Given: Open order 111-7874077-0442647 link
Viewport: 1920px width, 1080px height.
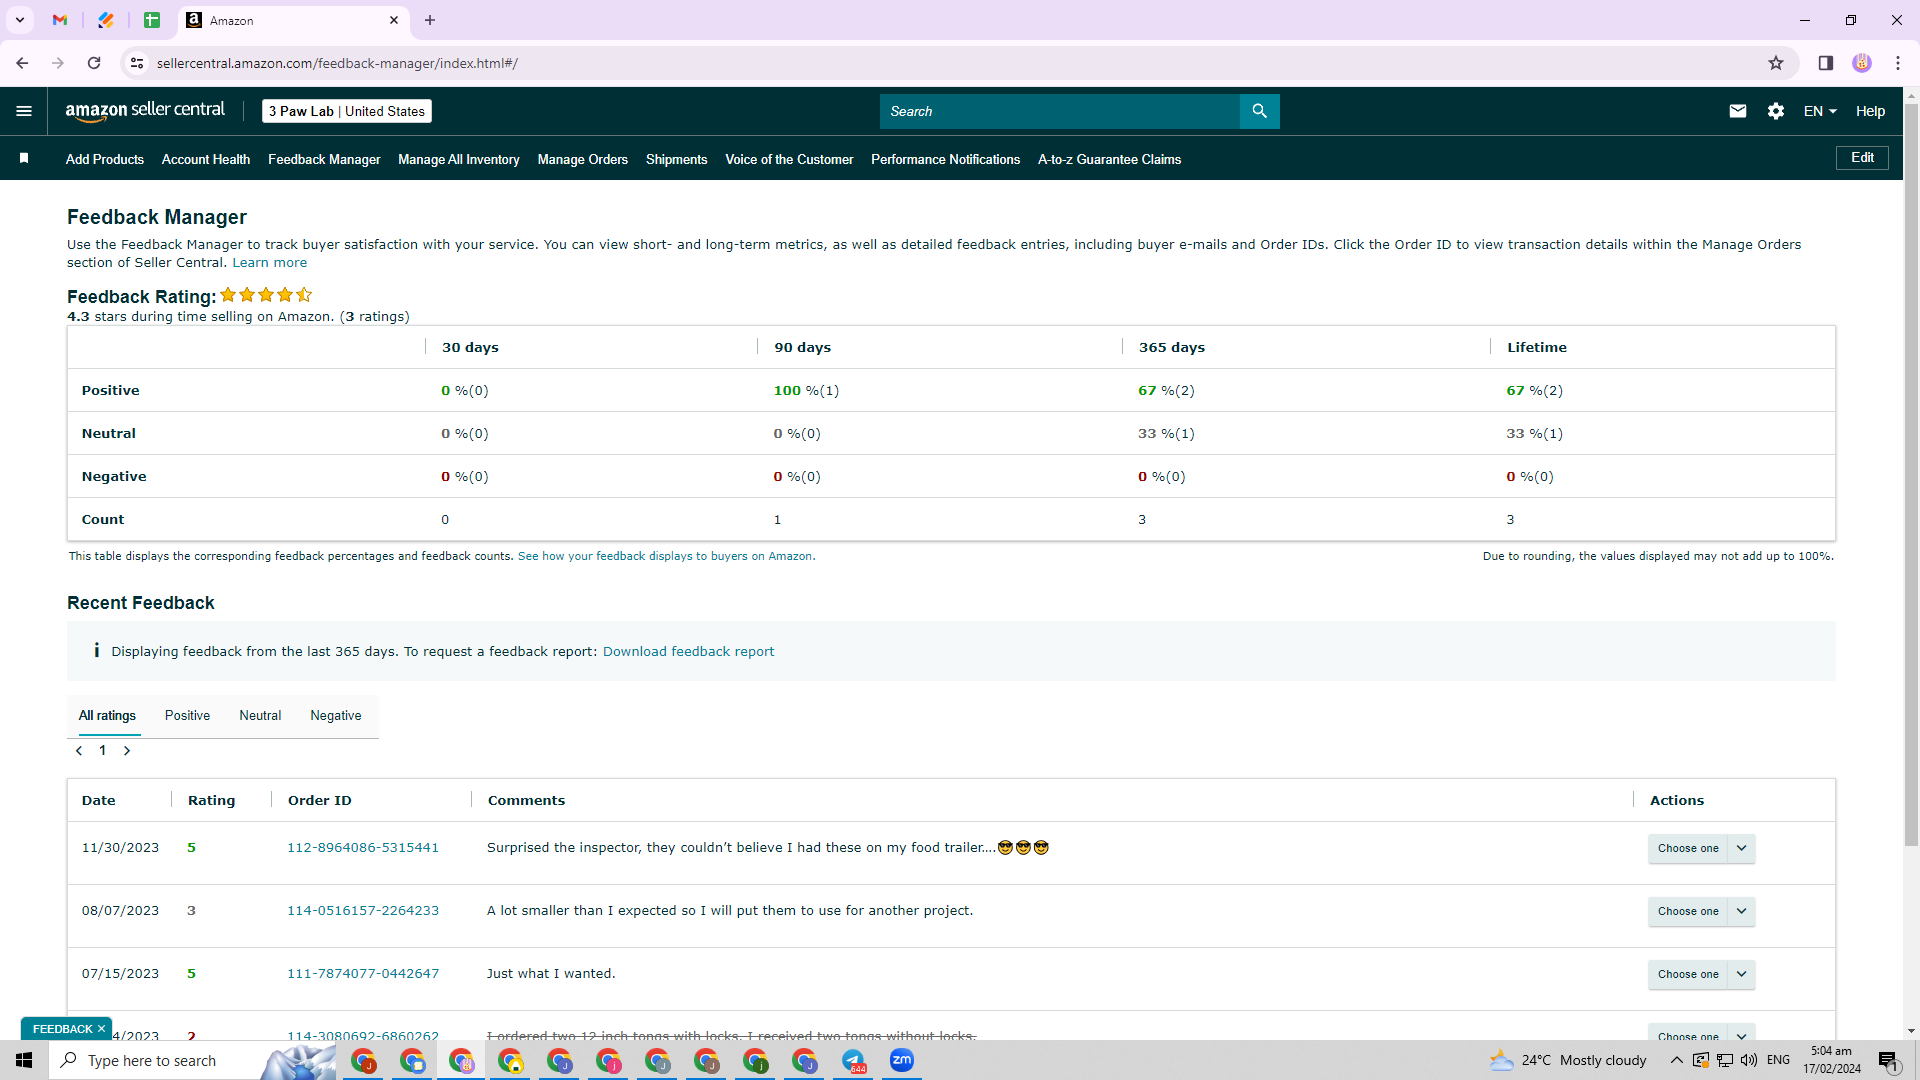Looking at the screenshot, I should [x=363, y=974].
